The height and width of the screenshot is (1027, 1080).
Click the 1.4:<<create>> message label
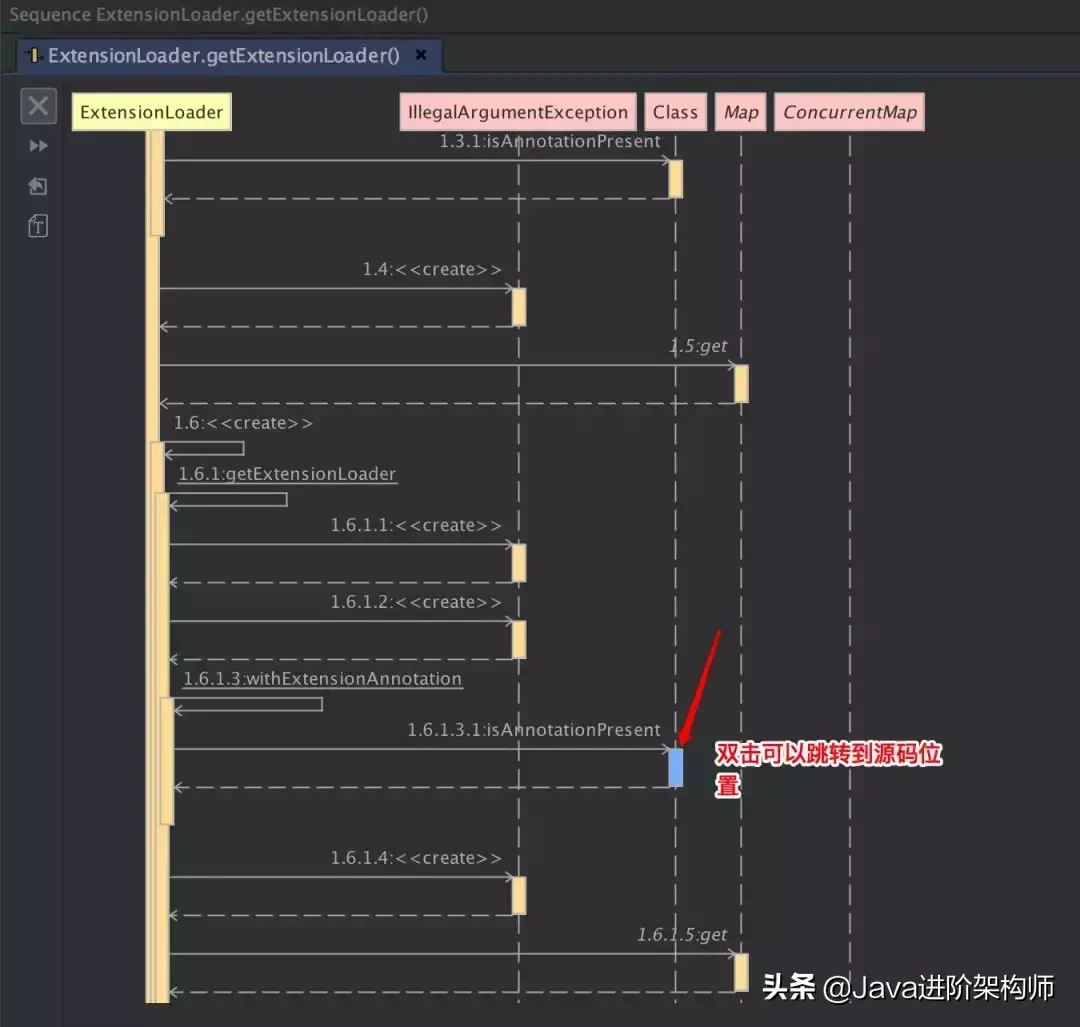432,269
